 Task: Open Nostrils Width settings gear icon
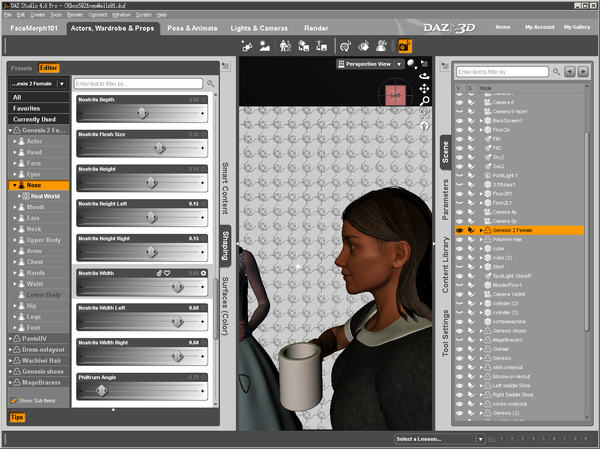point(203,273)
